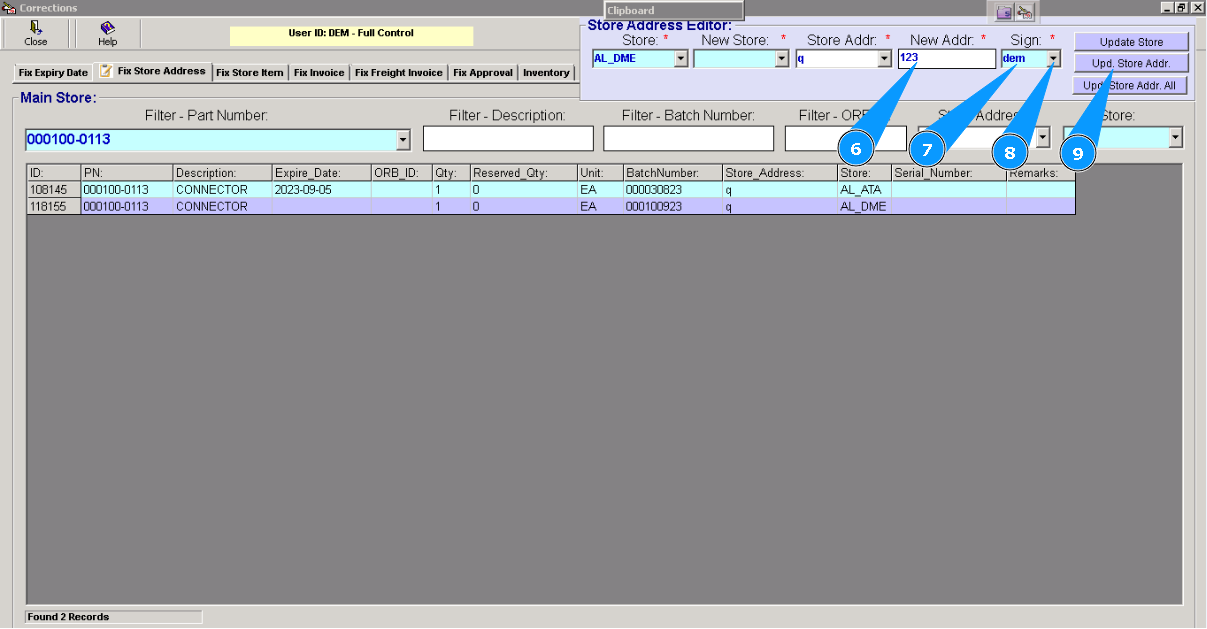The image size is (1207, 629).
Task: Click the User ID: DEM - Full Control label
Action: pos(351,33)
